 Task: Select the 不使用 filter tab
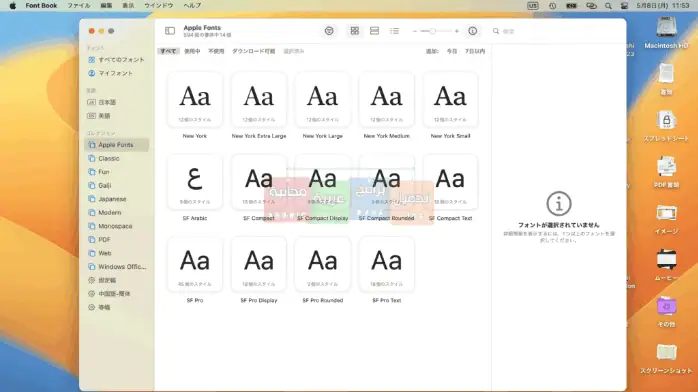point(216,51)
